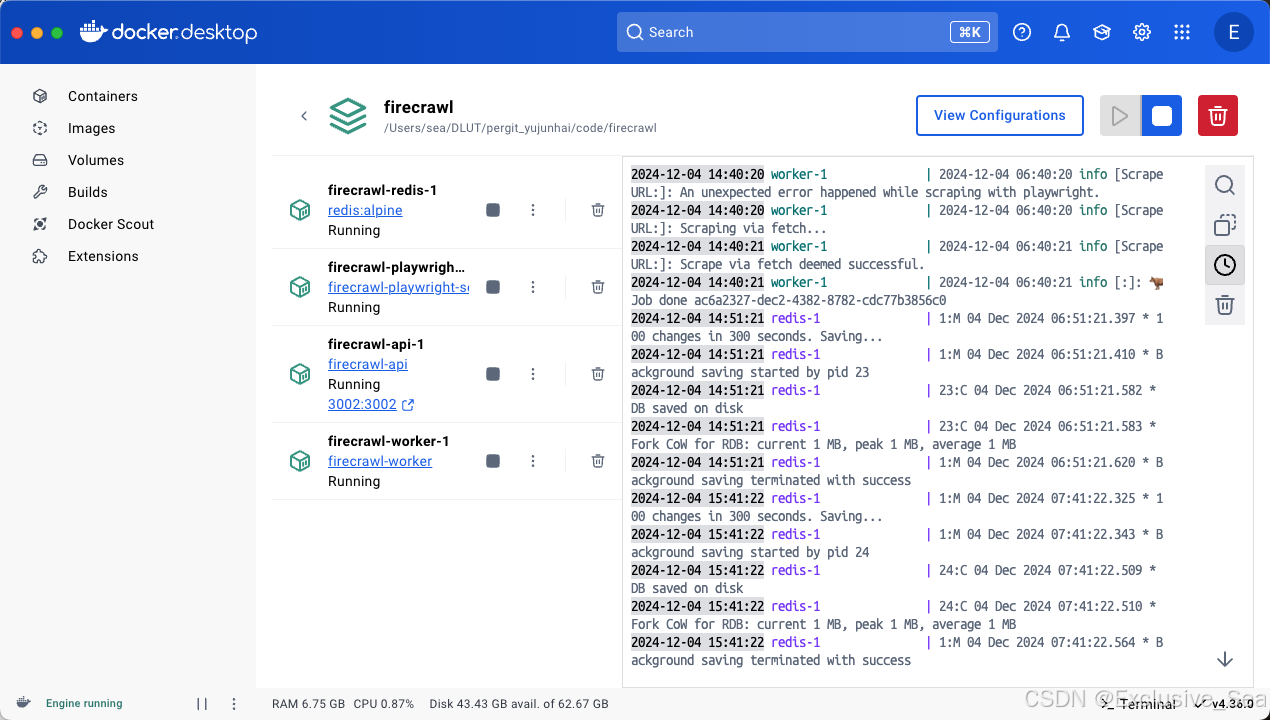Open engine options menu with three dots in status bar
Viewport: 1270px width, 720px height.
(x=234, y=704)
